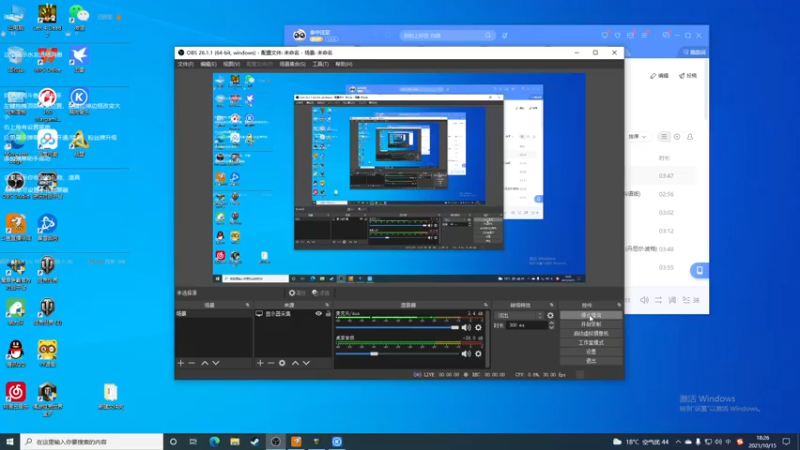This screenshot has width=800, height=450.
Task: Decrease transition duration with the down arrow
Action: [x=552, y=327]
